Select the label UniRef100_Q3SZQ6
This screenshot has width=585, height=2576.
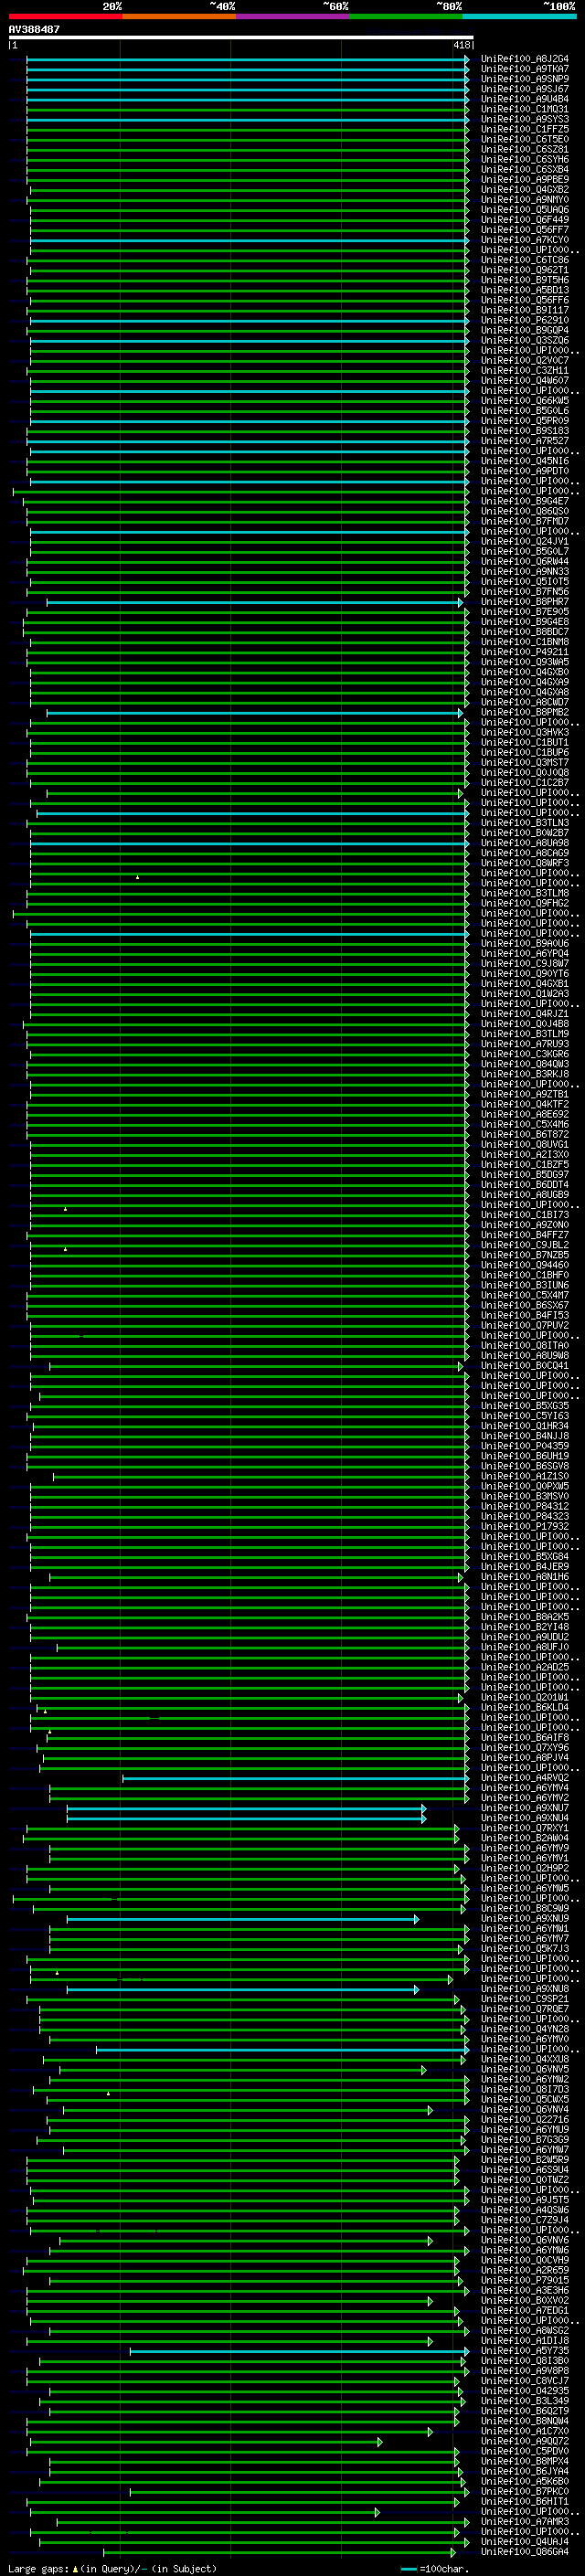tap(525, 340)
